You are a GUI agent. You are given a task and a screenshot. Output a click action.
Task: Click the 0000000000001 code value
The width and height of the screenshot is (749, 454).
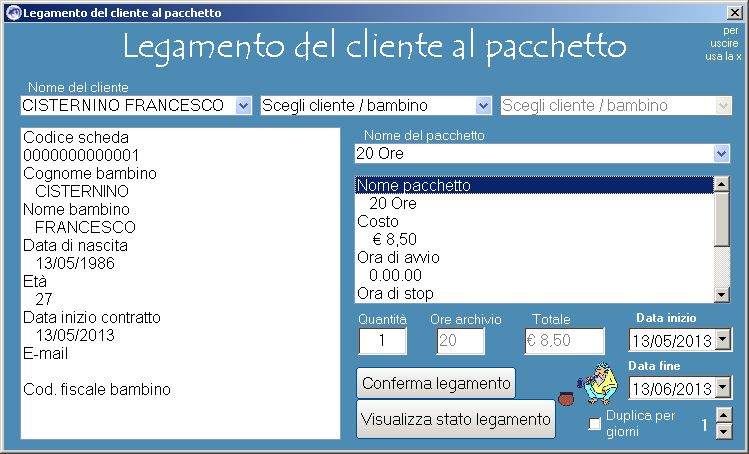(x=81, y=155)
